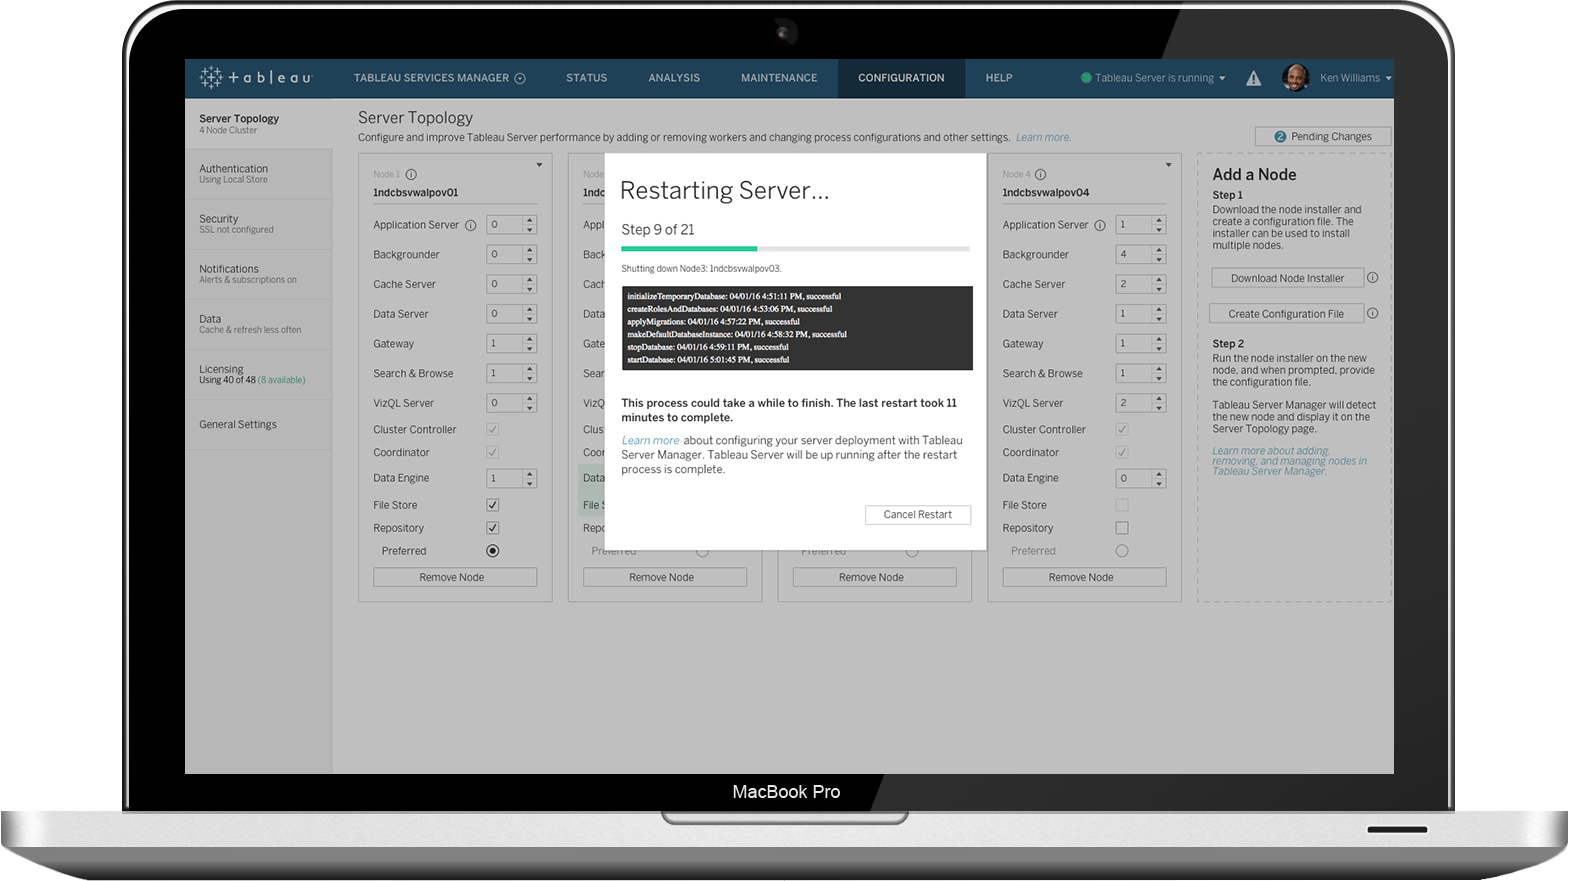Adjust Node 1 Cache Server stepper arrows
The width and height of the screenshot is (1569, 881).
[530, 284]
